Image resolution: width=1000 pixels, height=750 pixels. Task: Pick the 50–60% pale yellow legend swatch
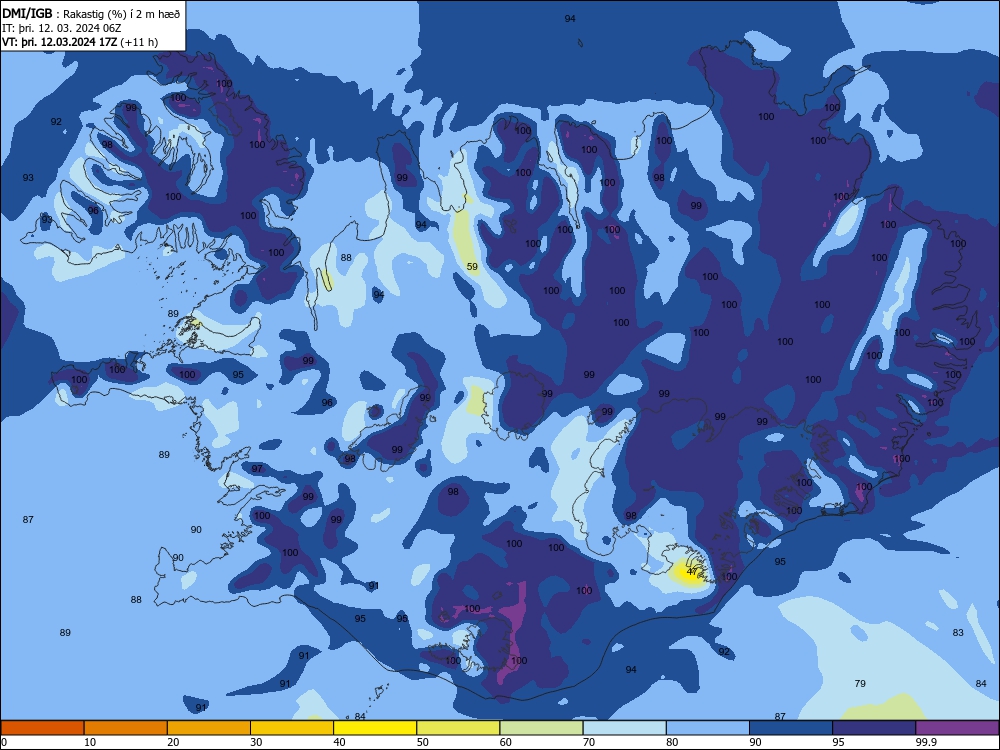pyautogui.click(x=459, y=728)
